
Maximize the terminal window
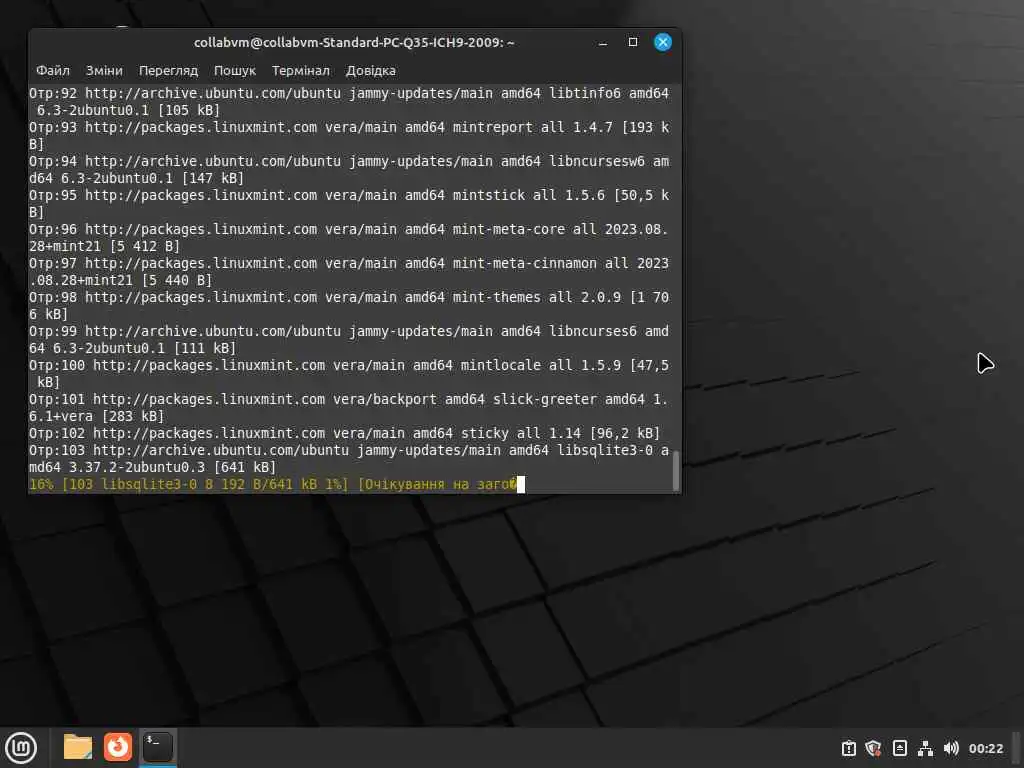tap(633, 42)
